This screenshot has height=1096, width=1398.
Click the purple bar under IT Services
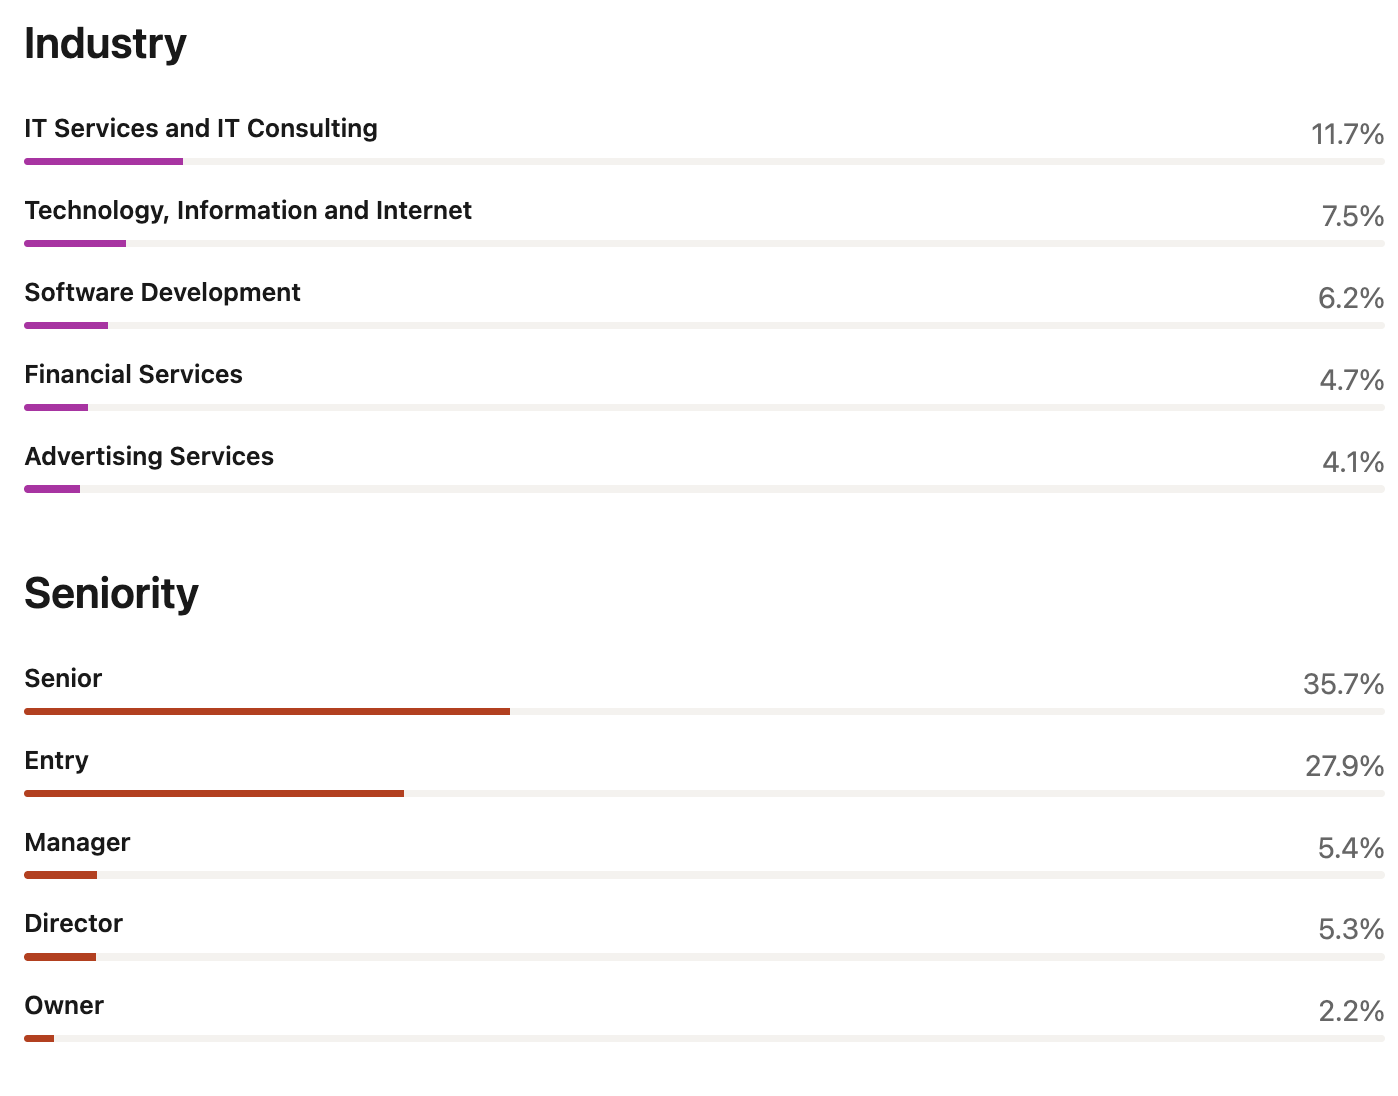[104, 161]
